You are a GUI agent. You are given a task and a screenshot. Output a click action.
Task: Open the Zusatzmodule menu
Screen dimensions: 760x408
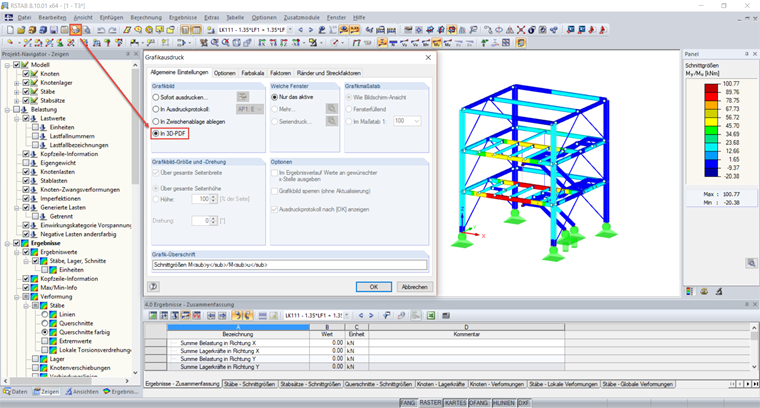click(301, 17)
